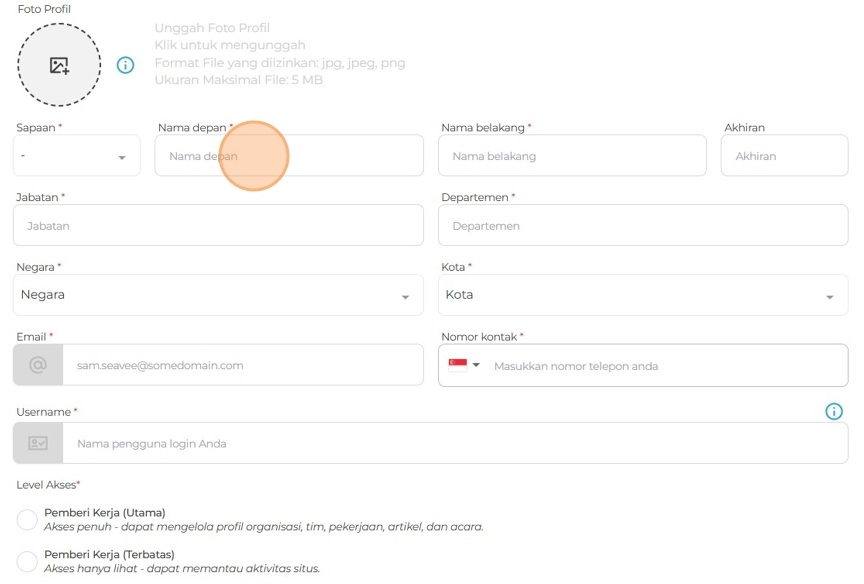864x584 pixels.
Task: Click the Username login name field
Action: (455, 443)
